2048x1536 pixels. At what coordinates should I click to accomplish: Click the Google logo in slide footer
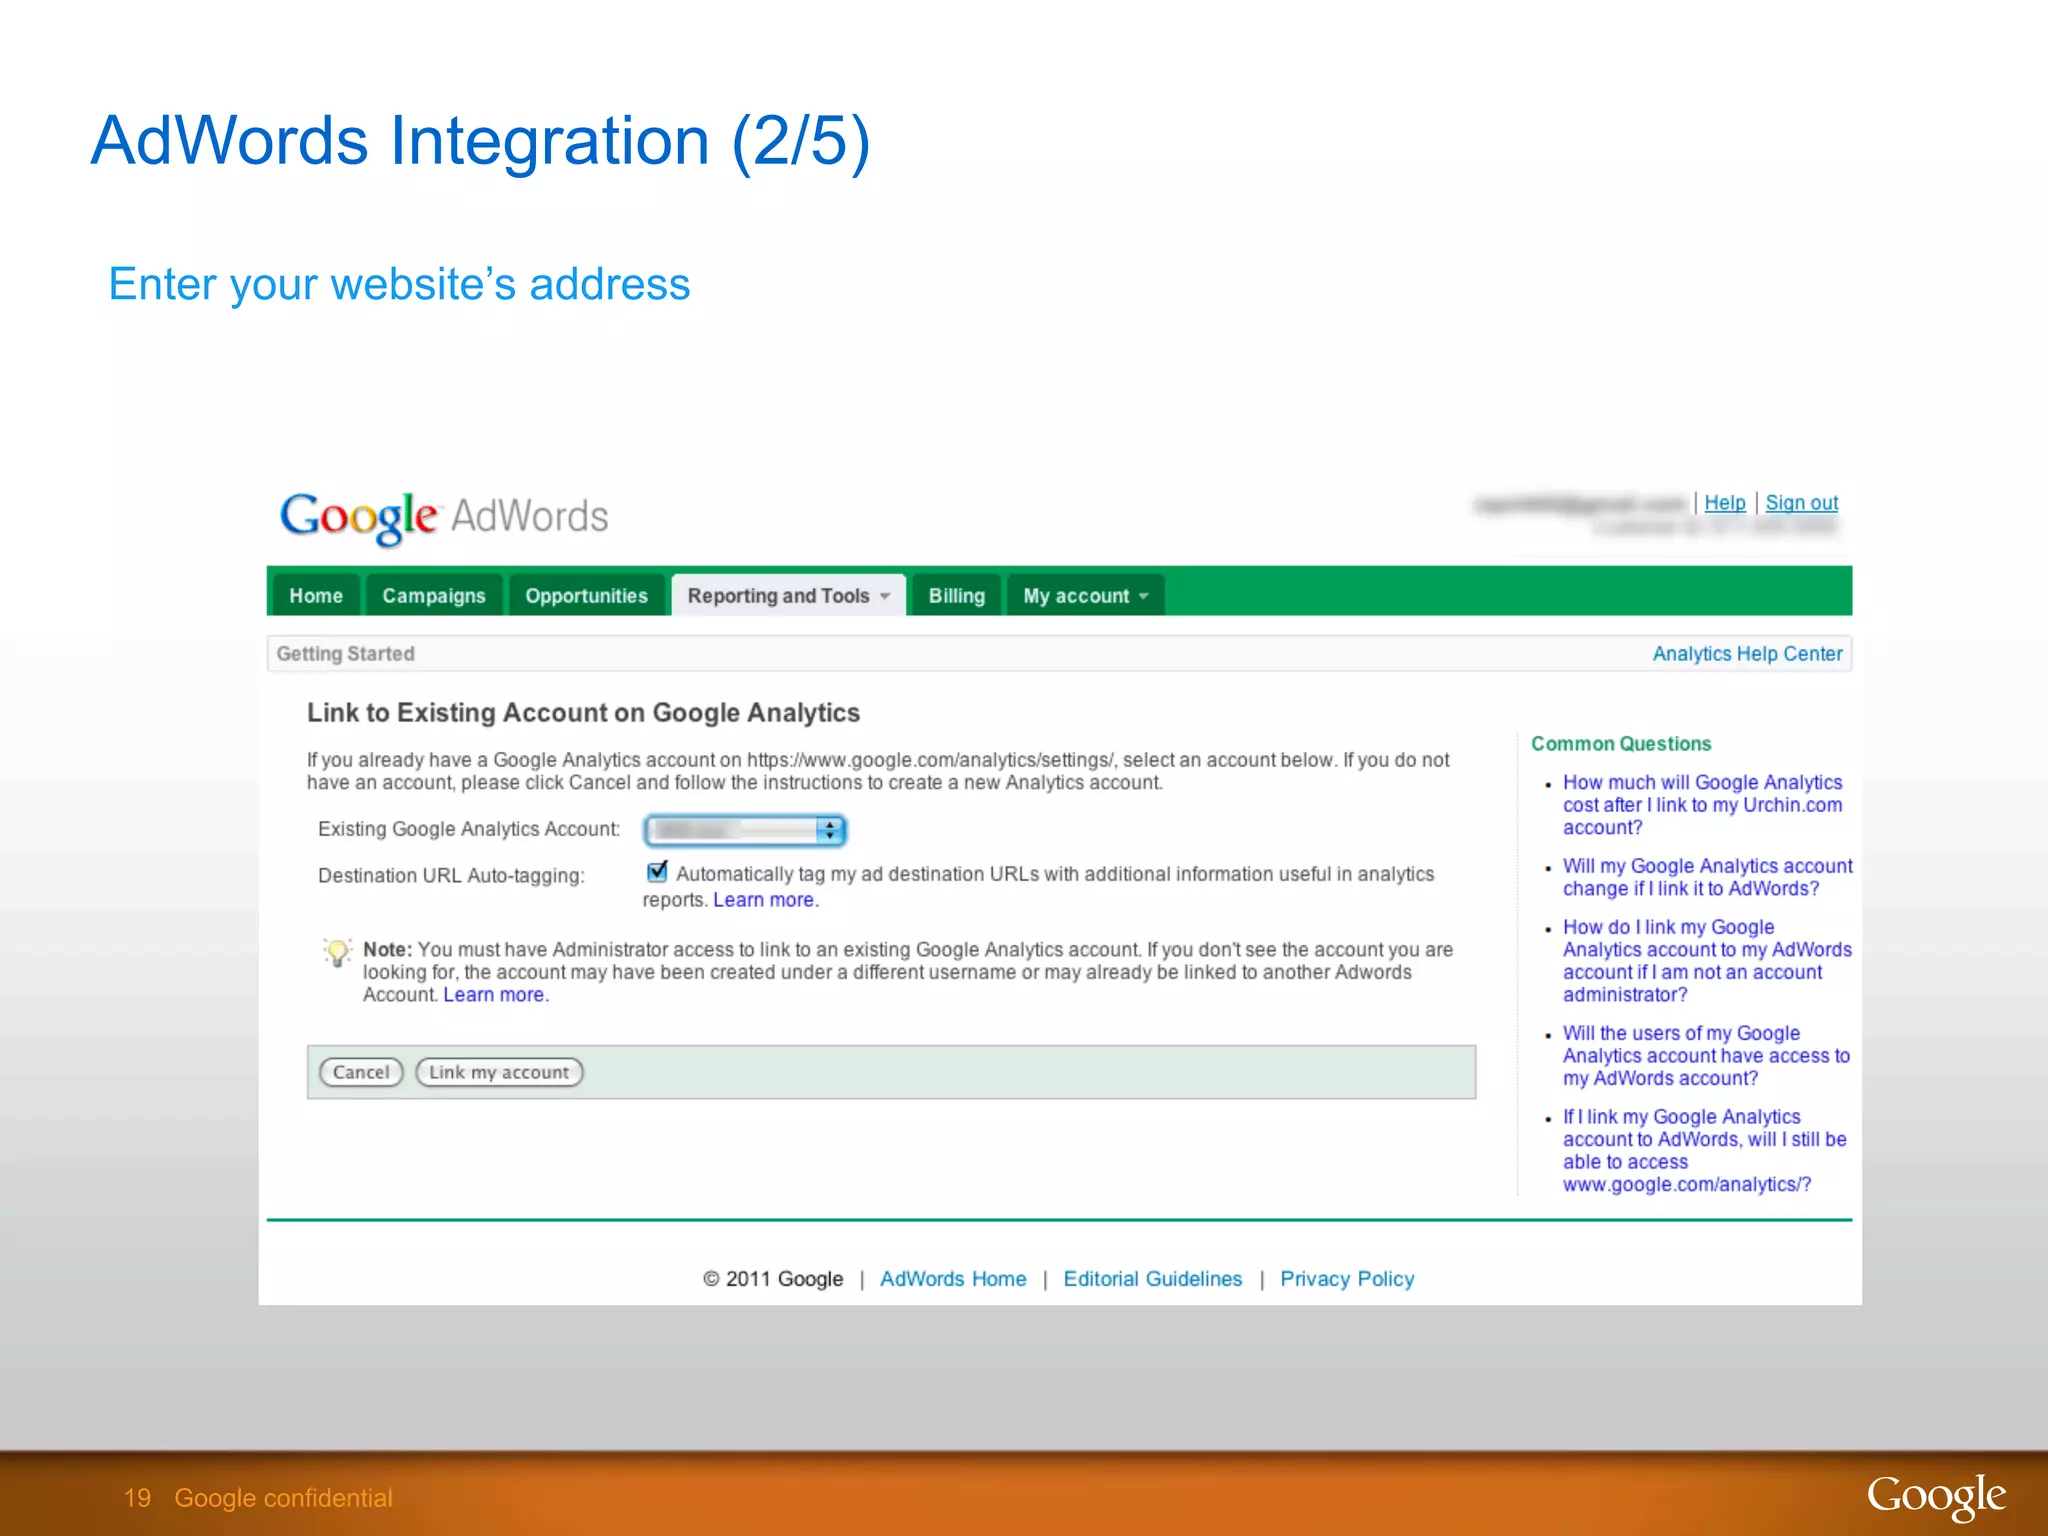coord(1936,1498)
